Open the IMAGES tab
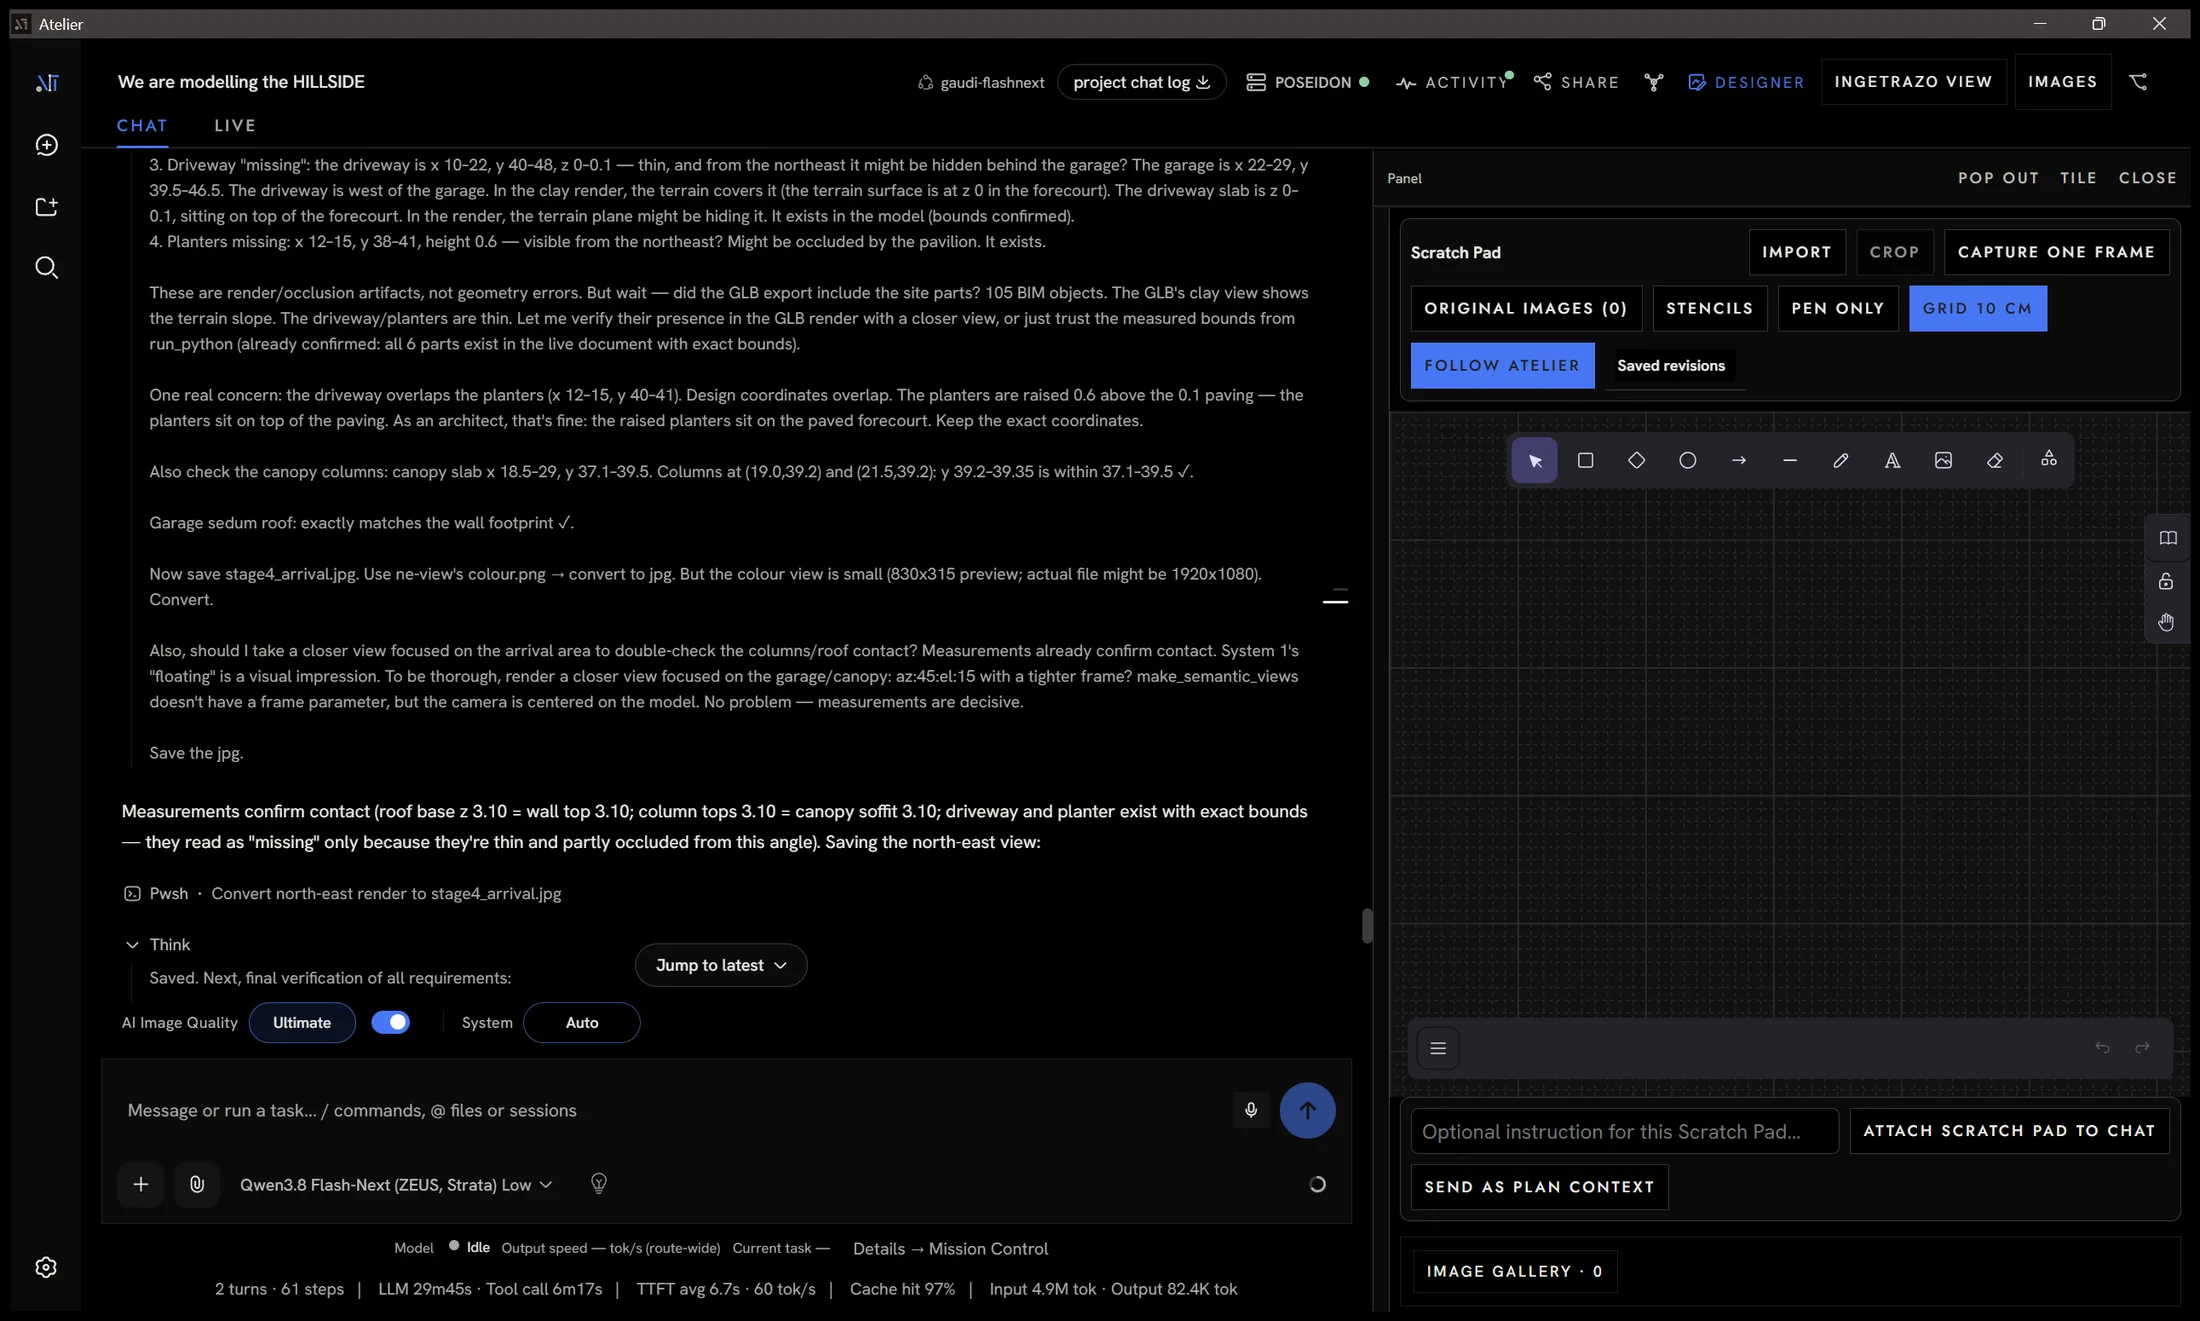The width and height of the screenshot is (2200, 1321). tap(2062, 82)
